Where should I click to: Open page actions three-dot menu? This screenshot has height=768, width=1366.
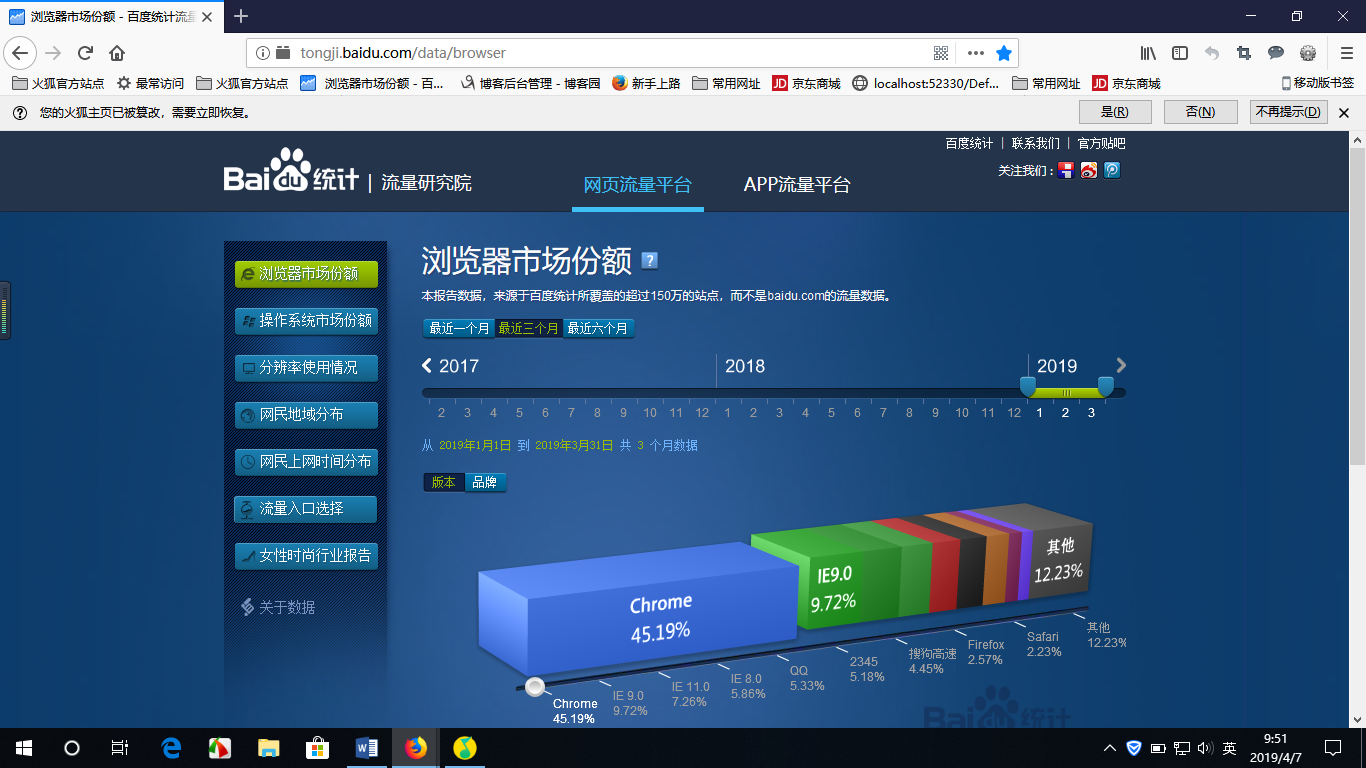coord(976,53)
